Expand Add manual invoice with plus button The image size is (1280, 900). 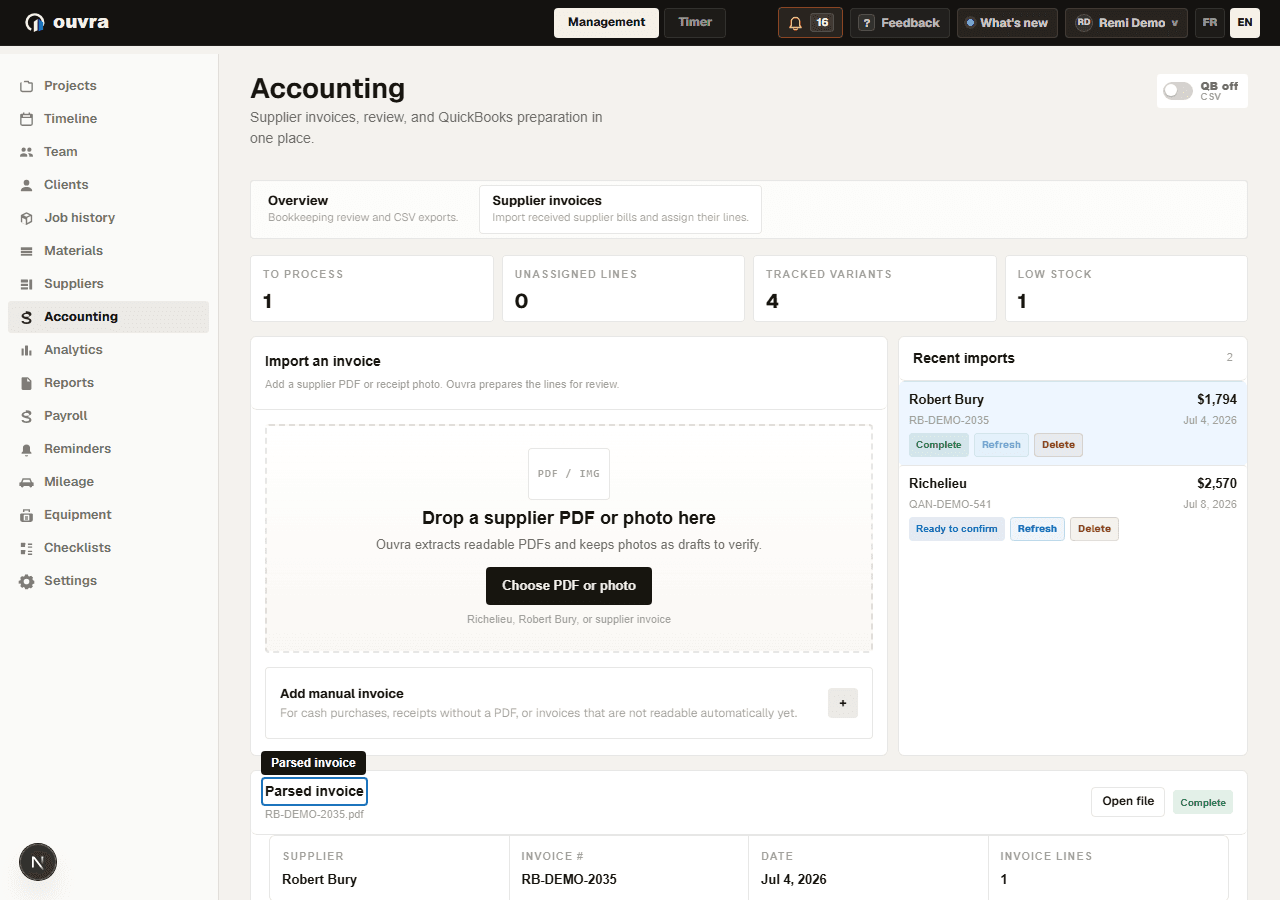click(x=843, y=703)
